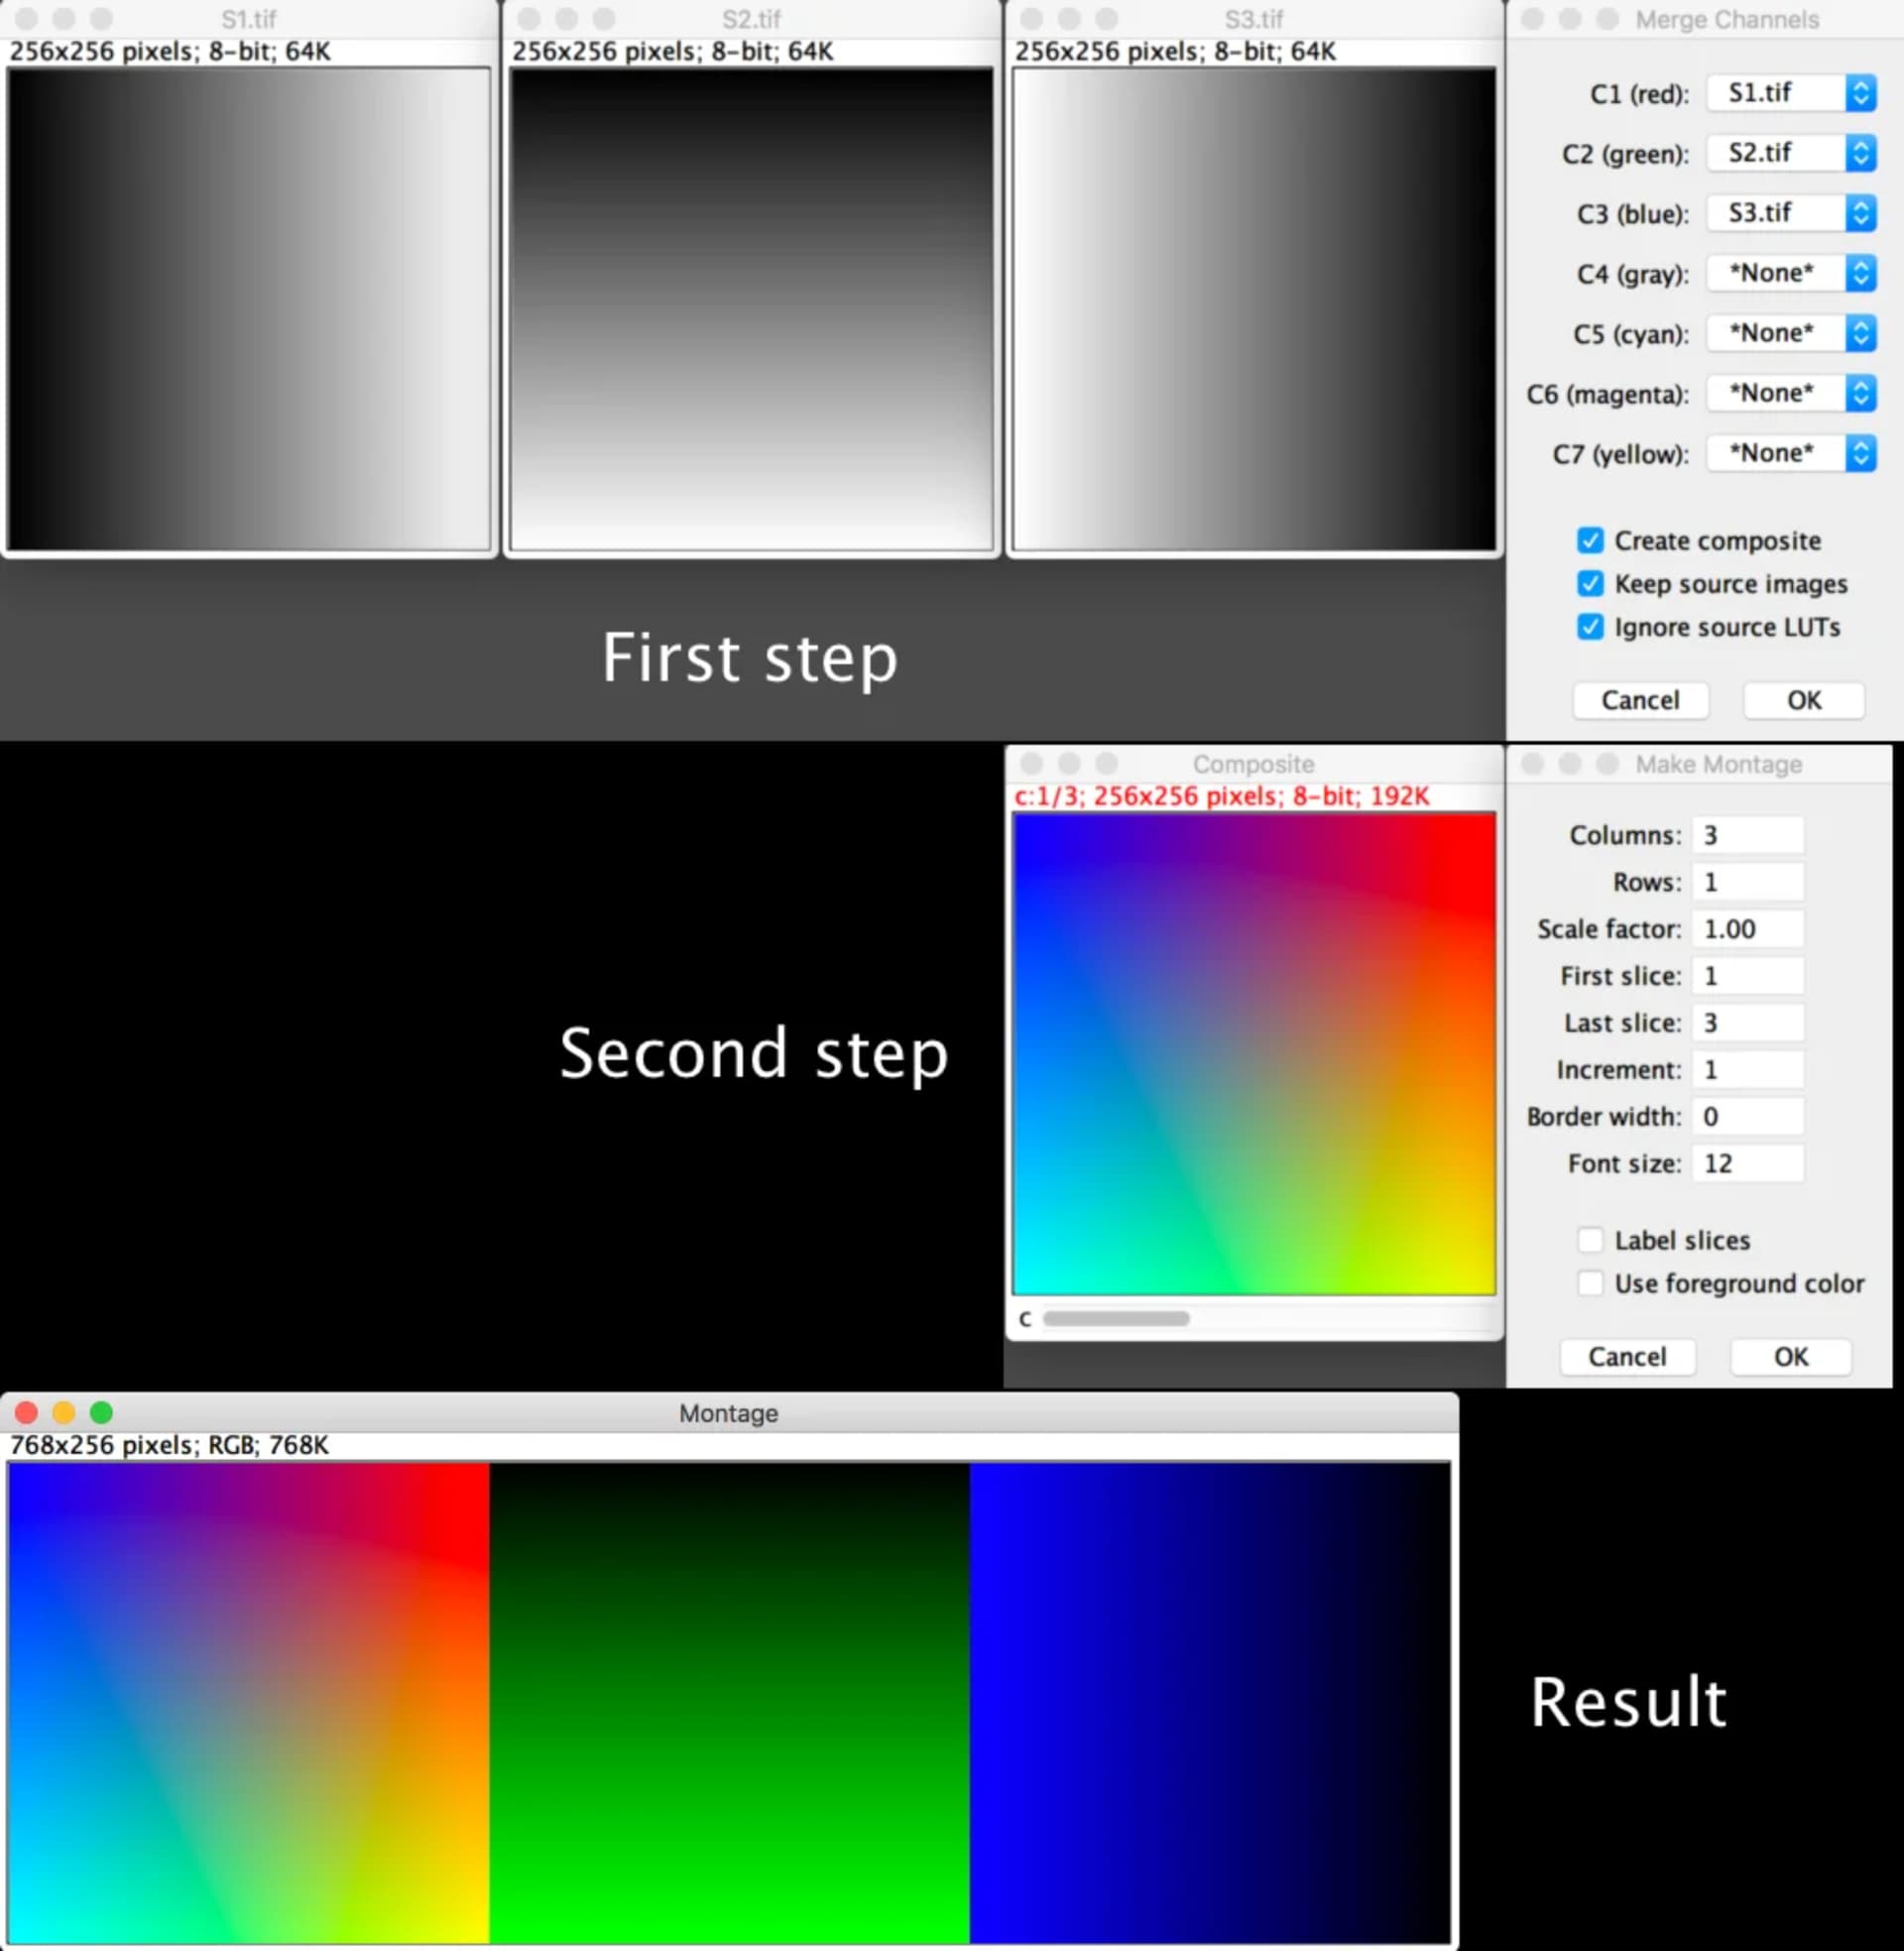Disable the Create composite checkbox
The width and height of the screenshot is (1904, 1951).
click(1589, 540)
